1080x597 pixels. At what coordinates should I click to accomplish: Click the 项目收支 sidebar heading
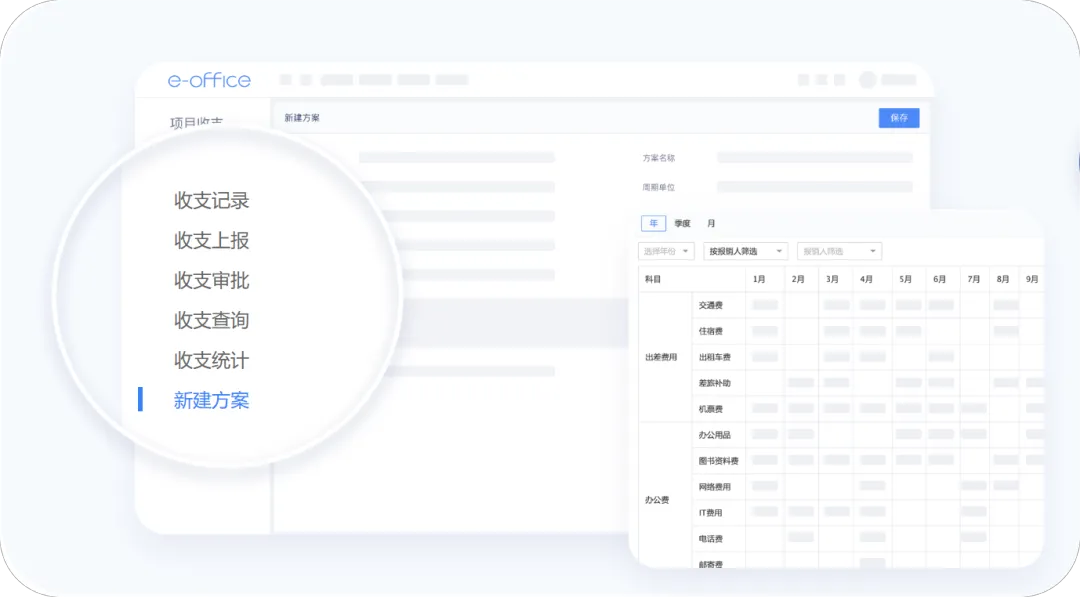(196, 124)
